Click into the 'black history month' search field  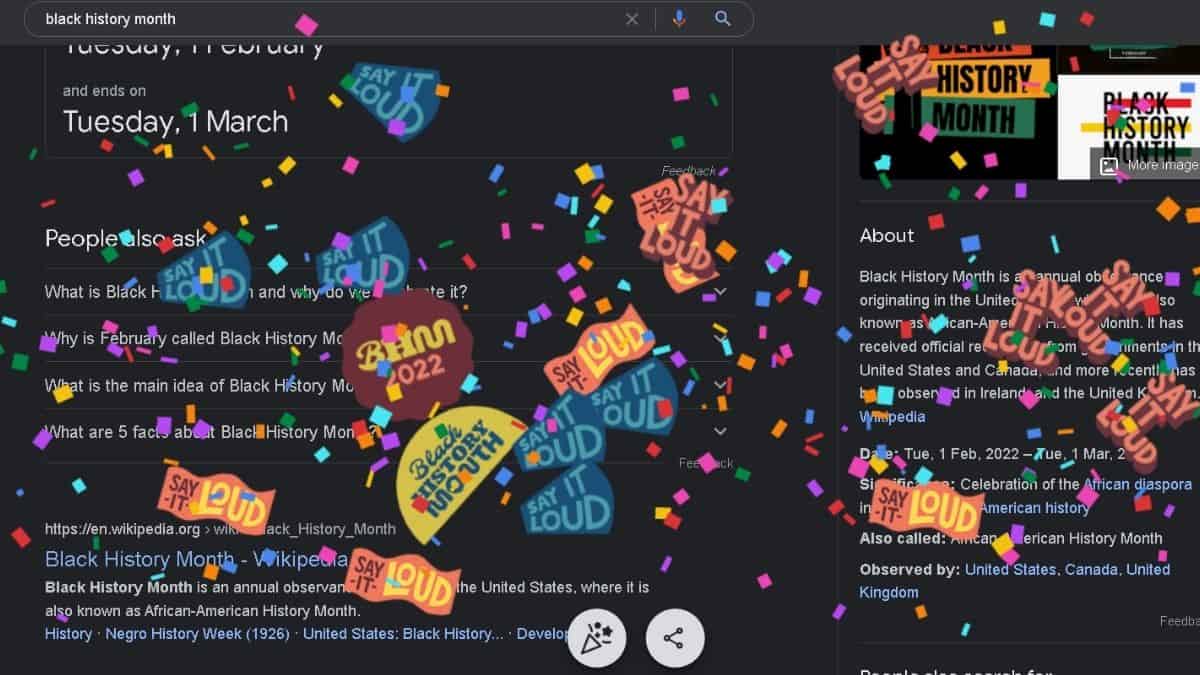(x=300, y=19)
